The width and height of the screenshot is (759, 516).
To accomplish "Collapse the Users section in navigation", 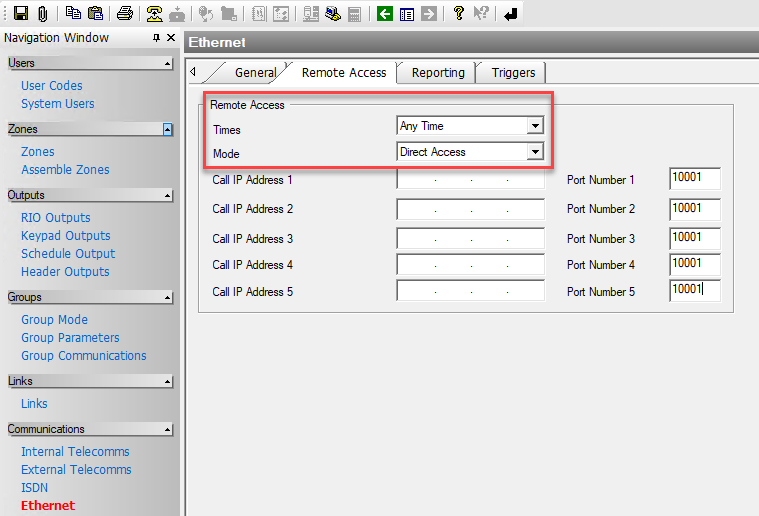I will point(167,64).
